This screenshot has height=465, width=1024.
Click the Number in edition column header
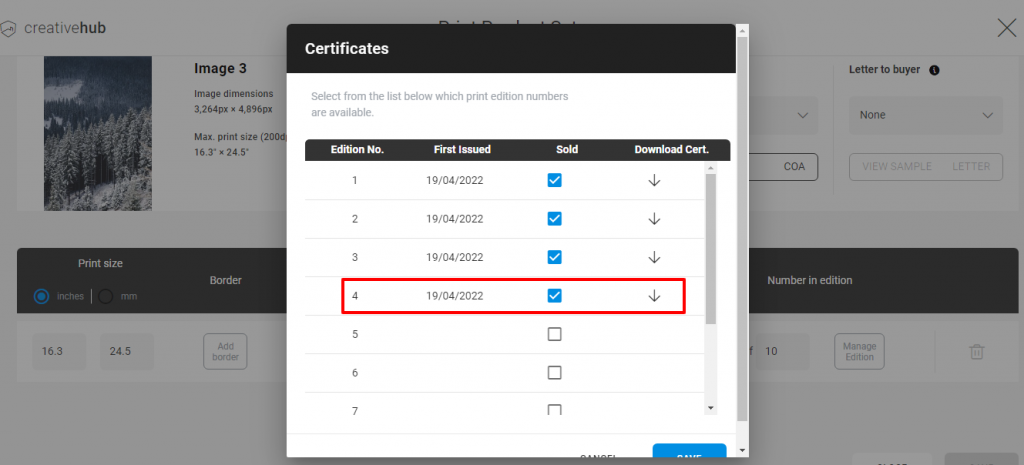(x=809, y=280)
